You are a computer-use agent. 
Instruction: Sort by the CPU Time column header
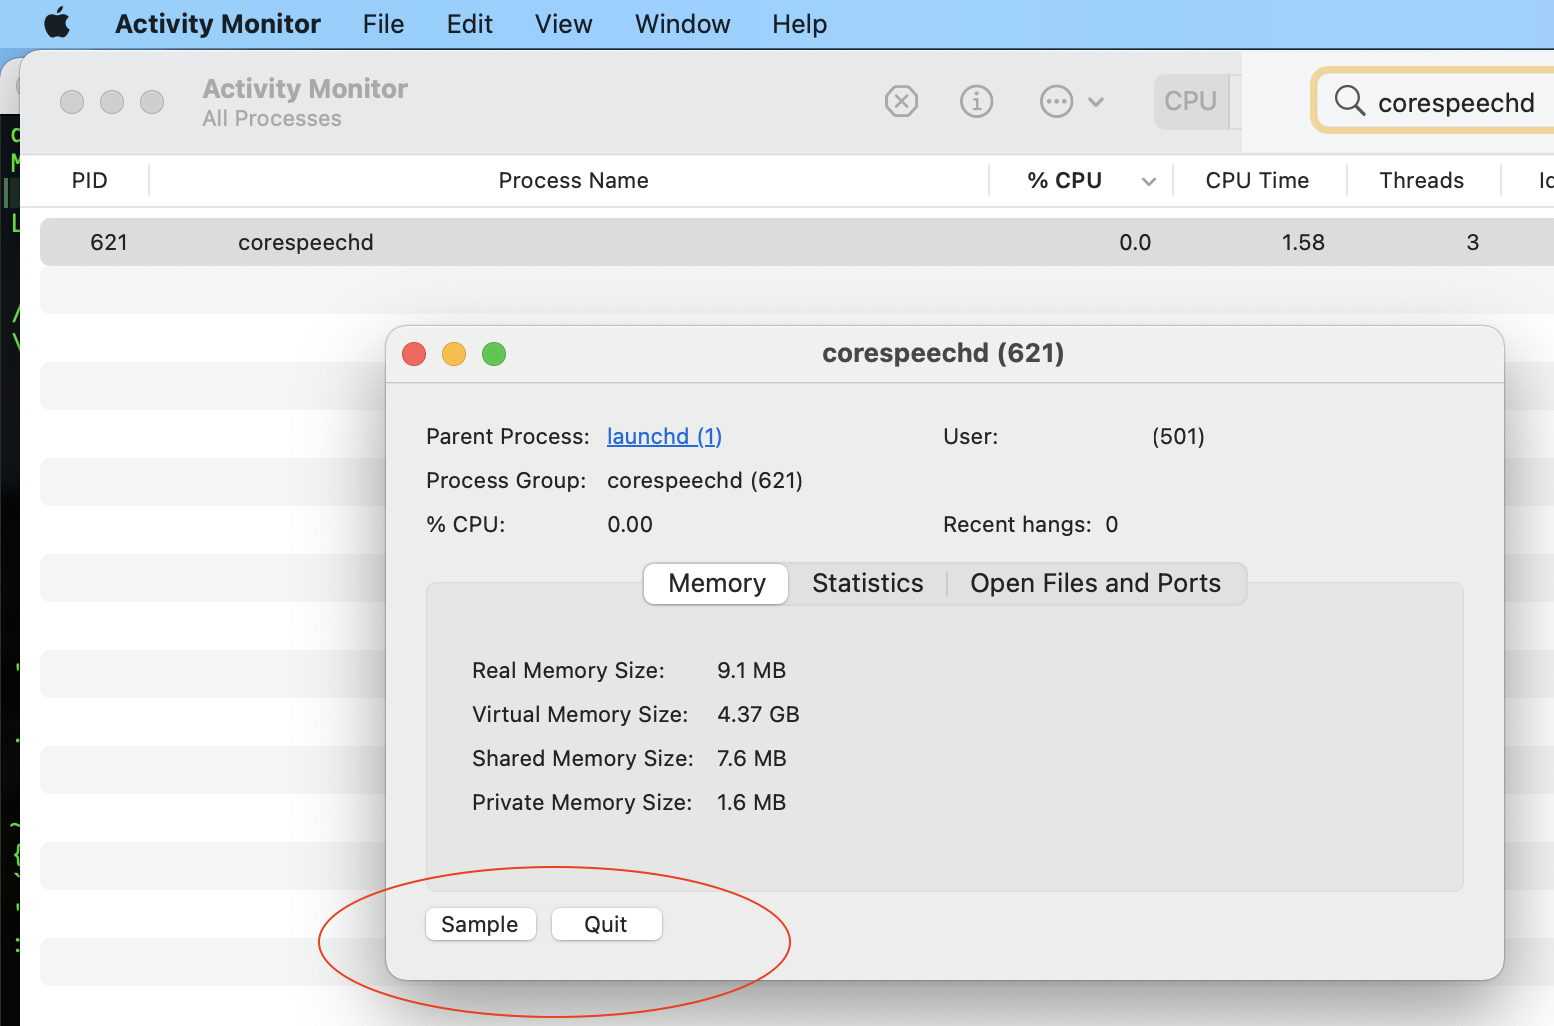coord(1257,181)
